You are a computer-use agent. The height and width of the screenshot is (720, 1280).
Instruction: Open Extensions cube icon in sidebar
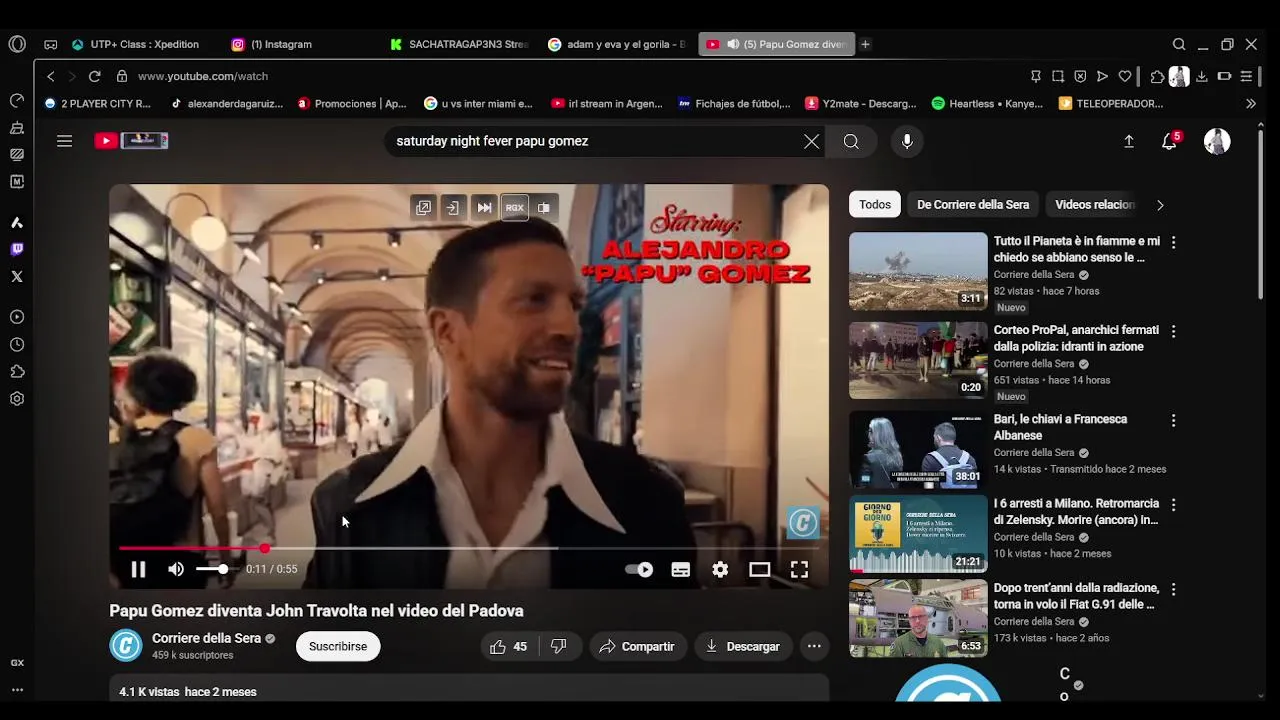pos(17,372)
